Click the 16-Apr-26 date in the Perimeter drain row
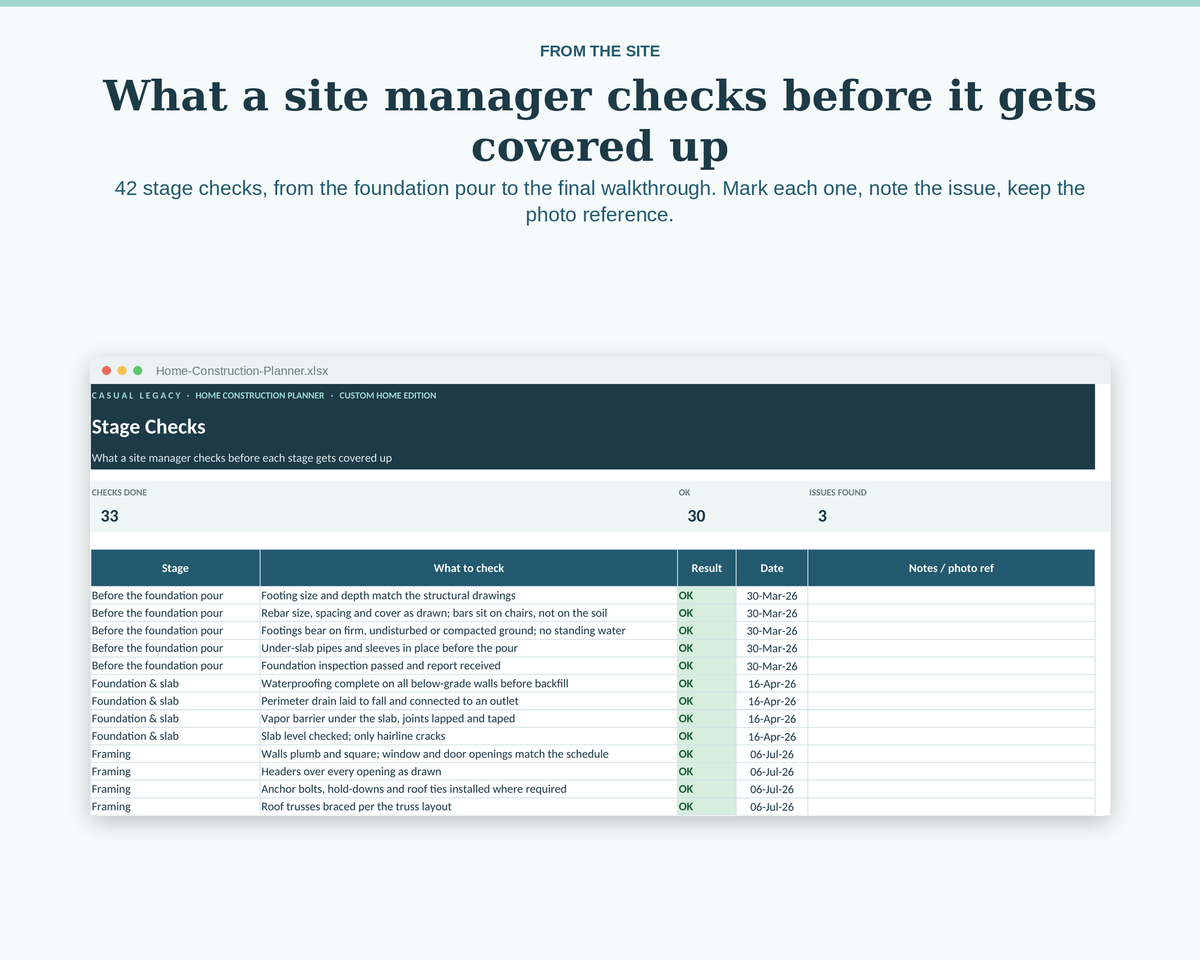1200x960 pixels. click(x=772, y=701)
